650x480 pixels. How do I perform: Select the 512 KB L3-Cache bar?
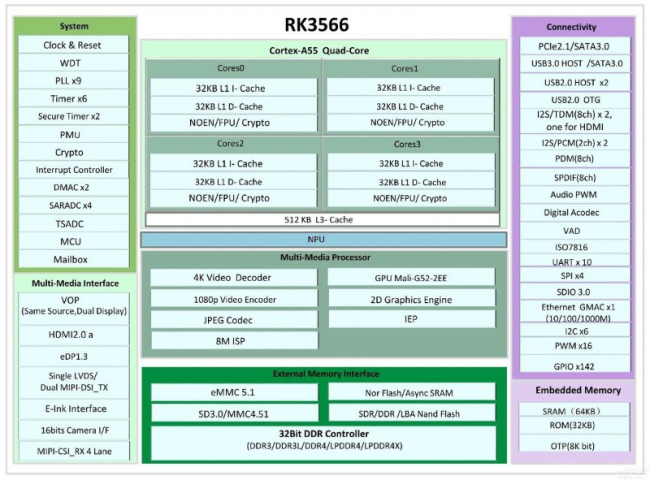click(x=322, y=220)
